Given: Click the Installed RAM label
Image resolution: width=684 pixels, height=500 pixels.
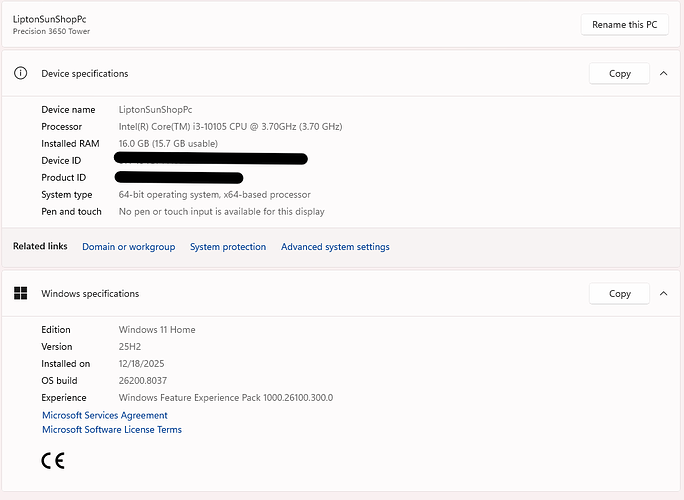Looking at the screenshot, I should [70, 144].
